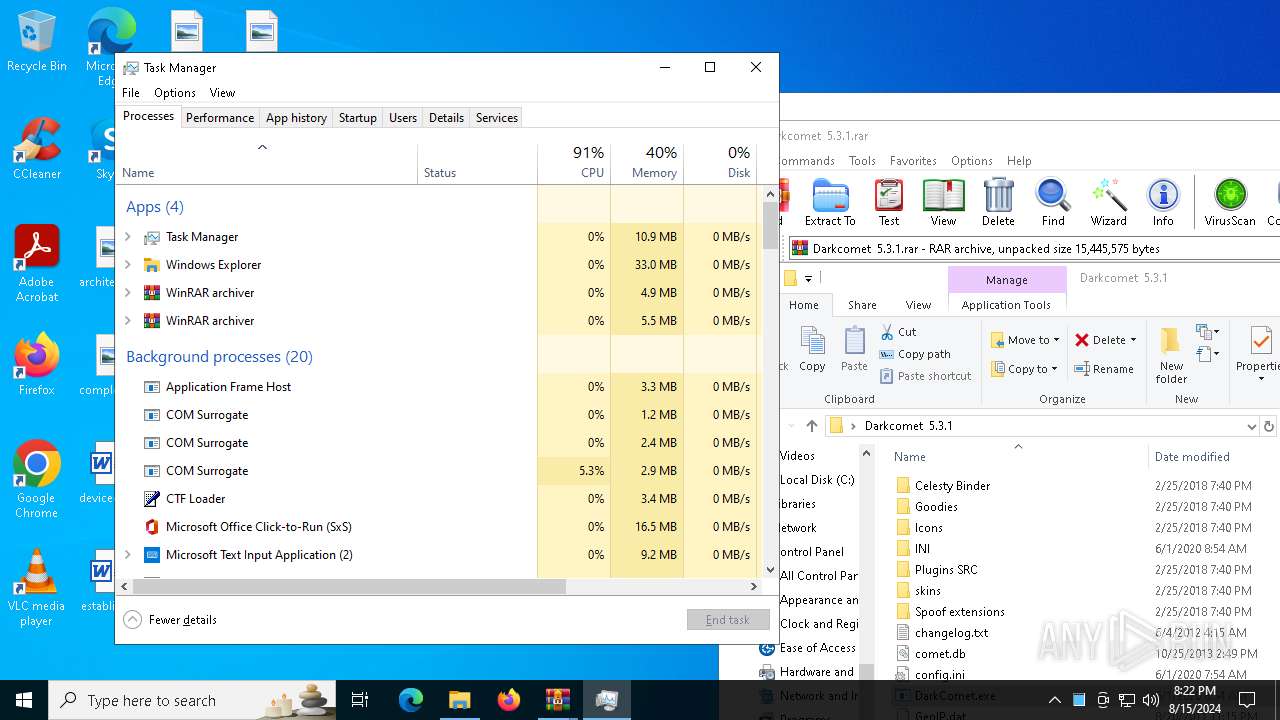Click the Task Manager taskbar icon

coord(606,700)
